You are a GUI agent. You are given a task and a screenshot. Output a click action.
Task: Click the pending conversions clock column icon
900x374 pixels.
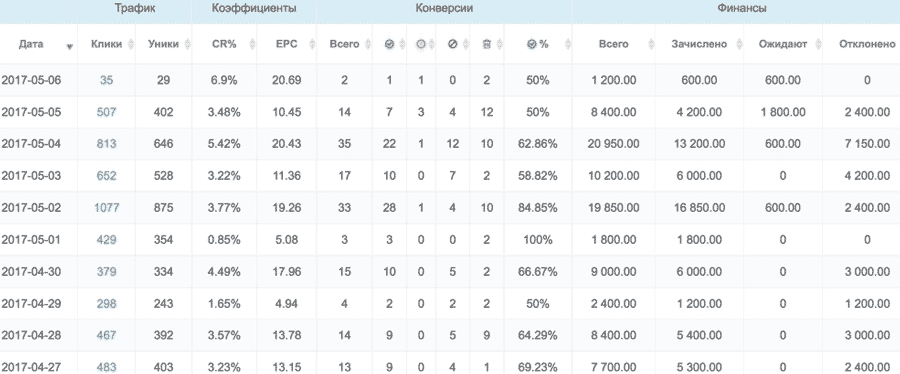421,44
